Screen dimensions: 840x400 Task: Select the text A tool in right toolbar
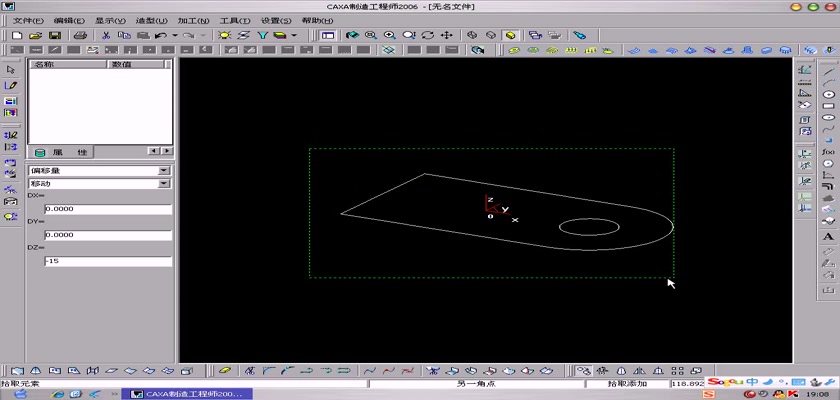tap(828, 237)
